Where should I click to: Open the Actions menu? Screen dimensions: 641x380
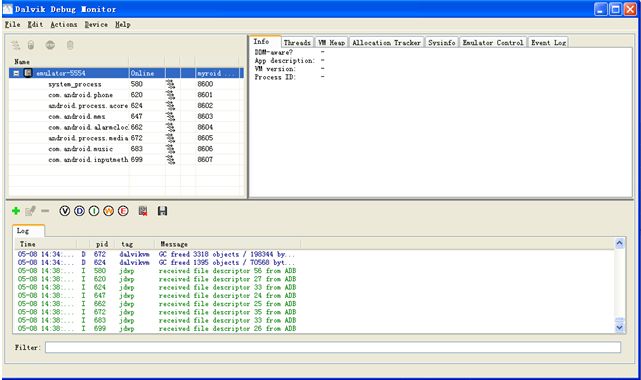click(64, 25)
